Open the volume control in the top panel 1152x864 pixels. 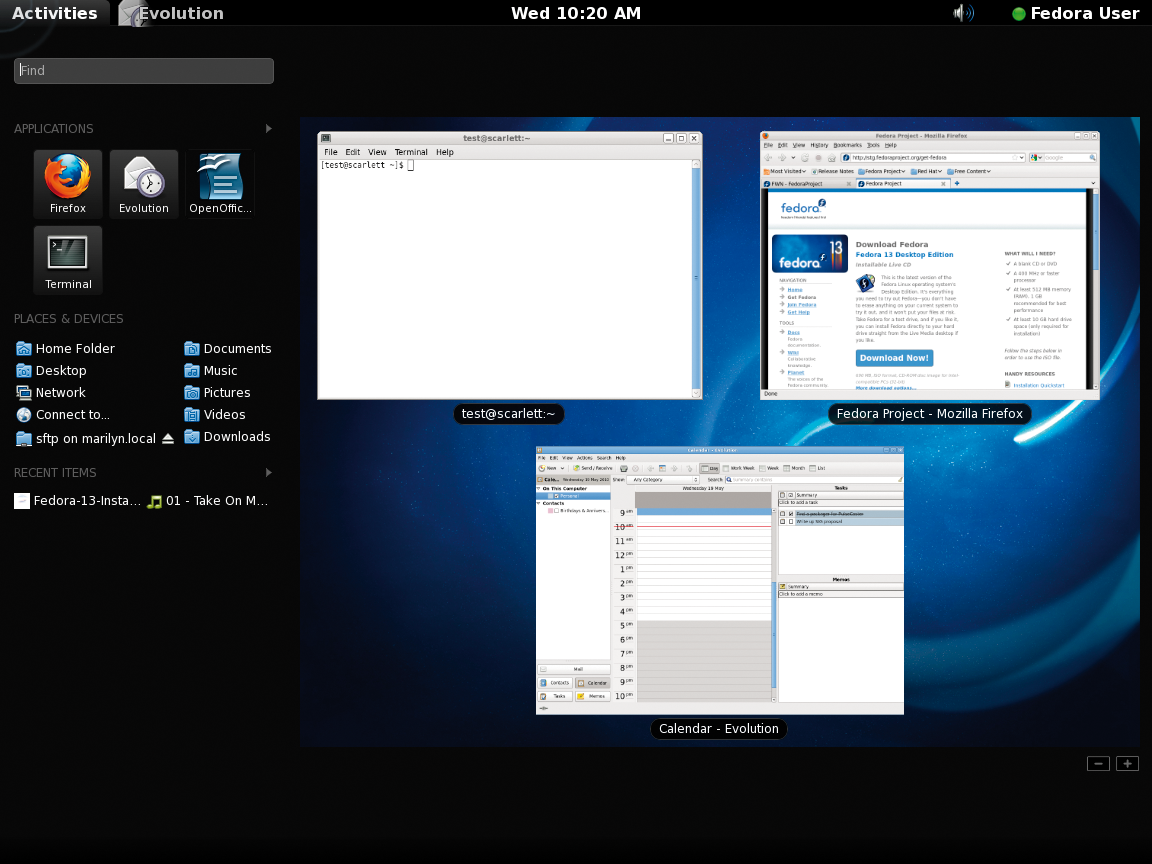click(962, 13)
